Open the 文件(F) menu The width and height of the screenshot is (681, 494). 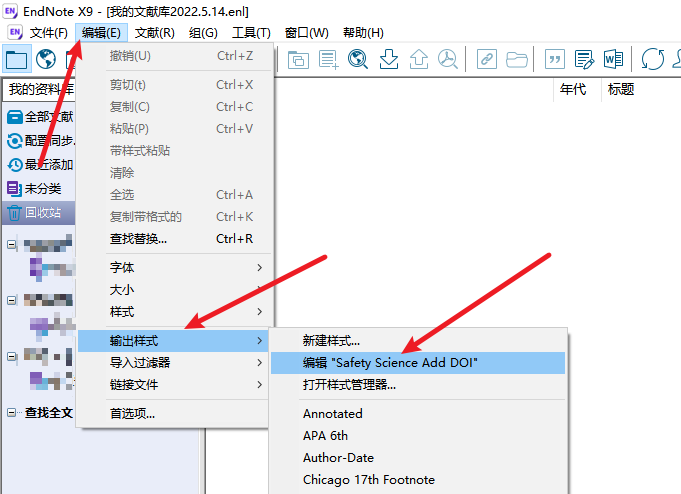(x=49, y=33)
